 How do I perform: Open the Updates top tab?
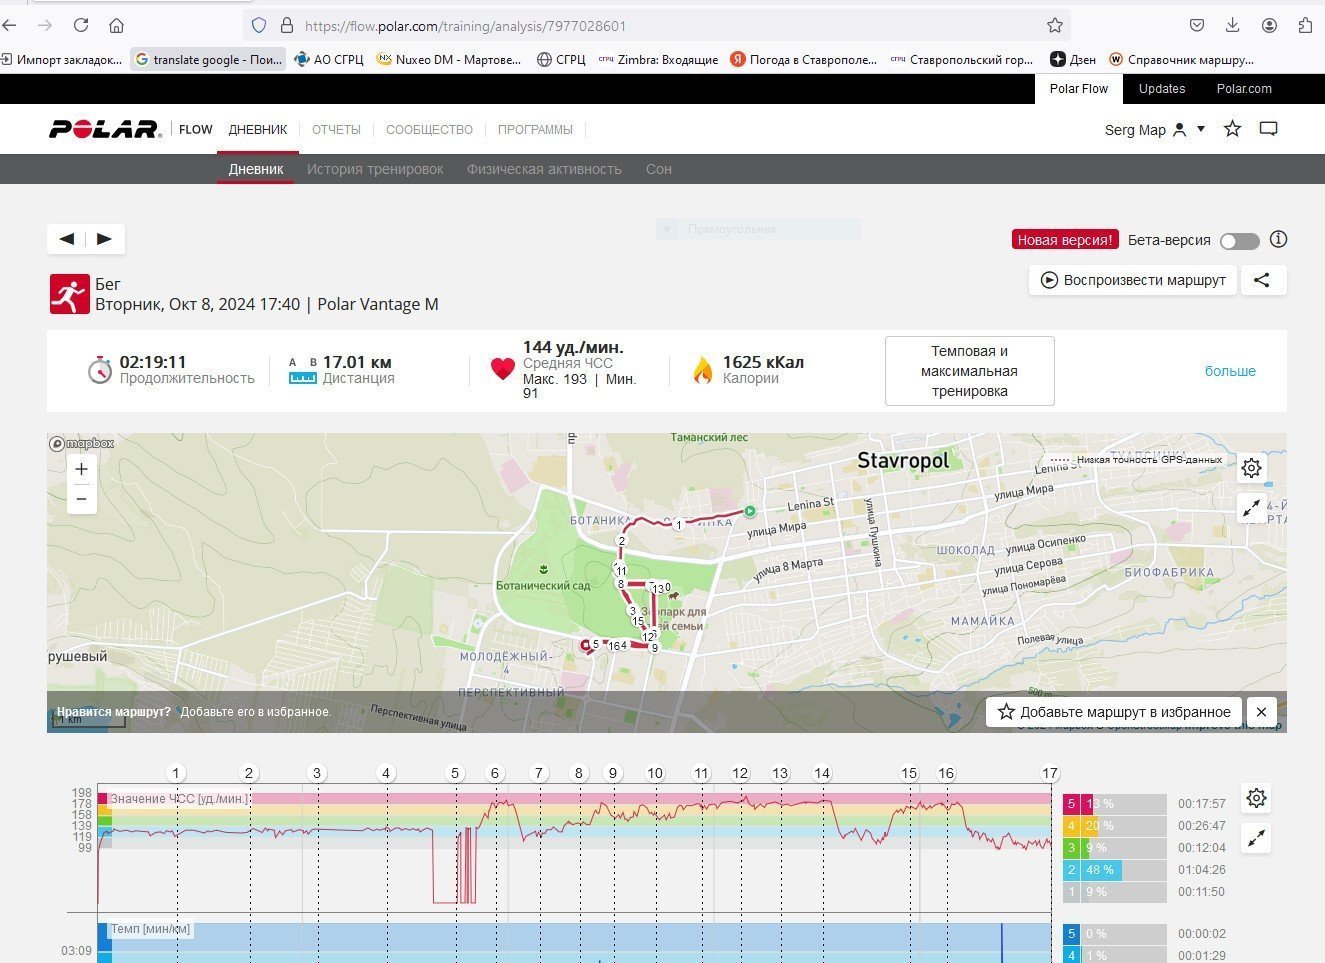[1162, 89]
